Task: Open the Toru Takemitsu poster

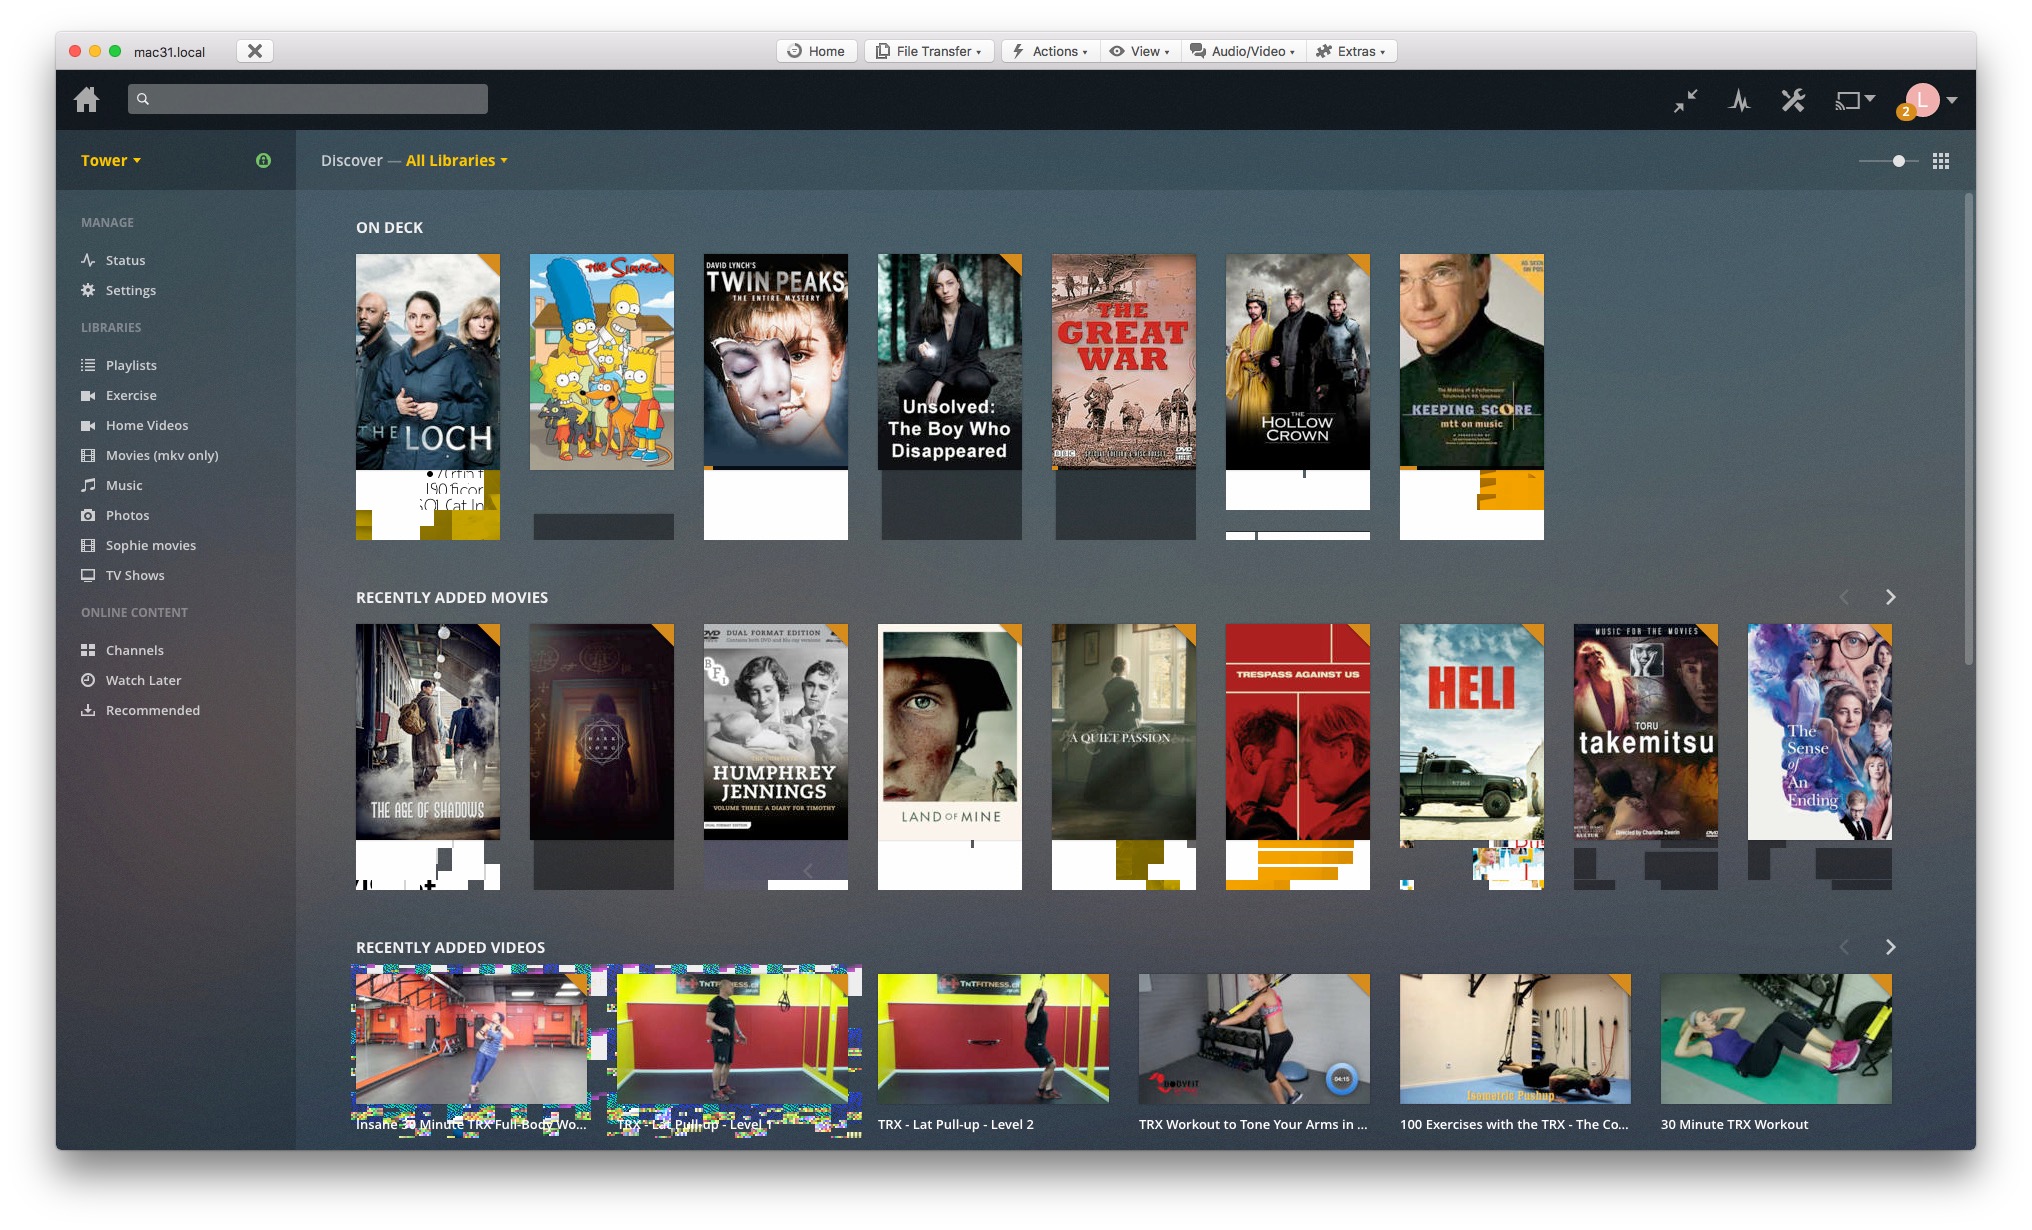Action: [1646, 732]
